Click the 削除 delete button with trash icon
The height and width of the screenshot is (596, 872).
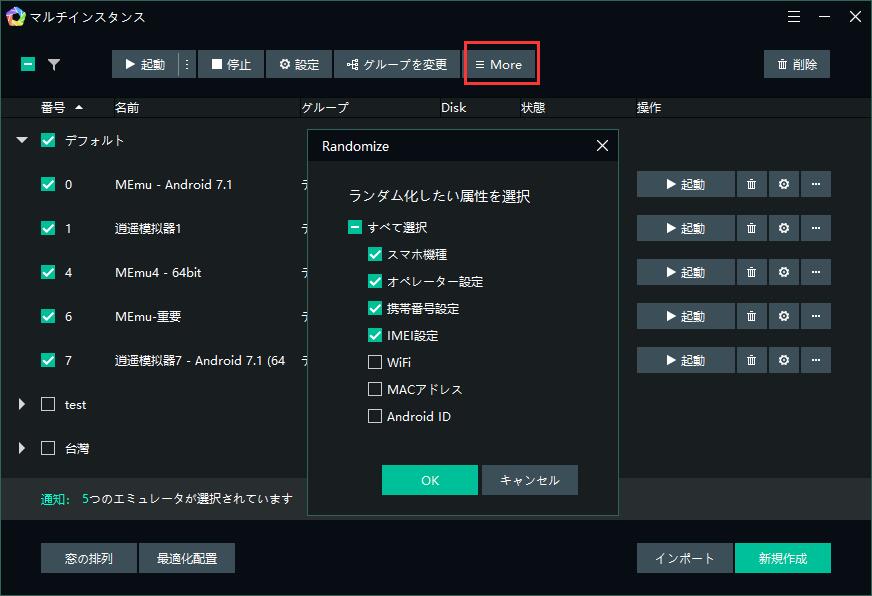(796, 63)
